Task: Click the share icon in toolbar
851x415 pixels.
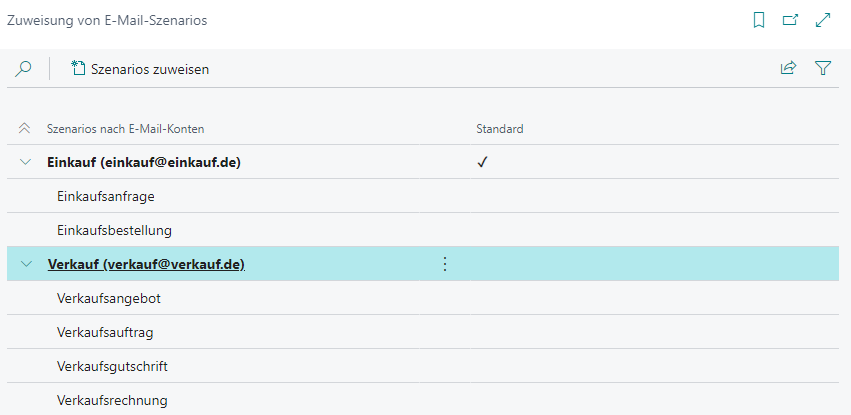Action: coord(788,68)
